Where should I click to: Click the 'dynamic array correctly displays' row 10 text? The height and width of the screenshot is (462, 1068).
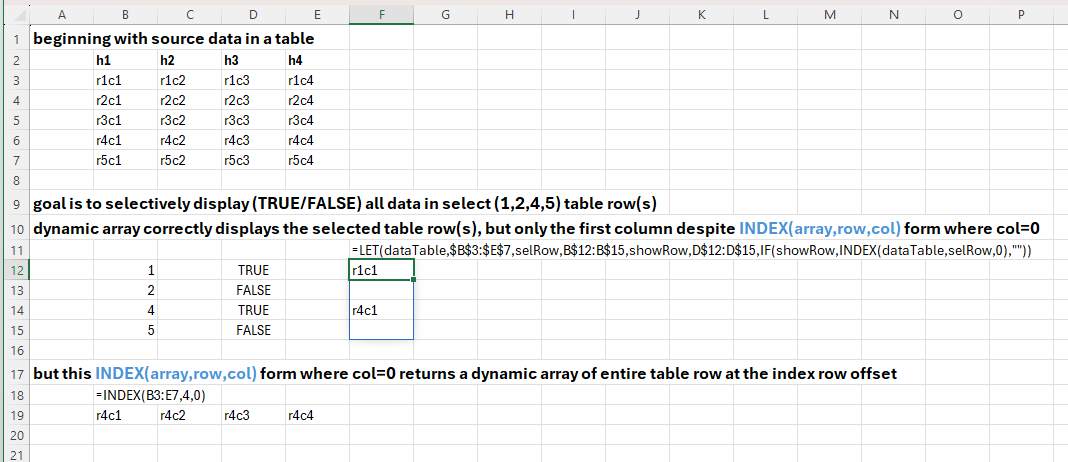pyautogui.click(x=537, y=228)
